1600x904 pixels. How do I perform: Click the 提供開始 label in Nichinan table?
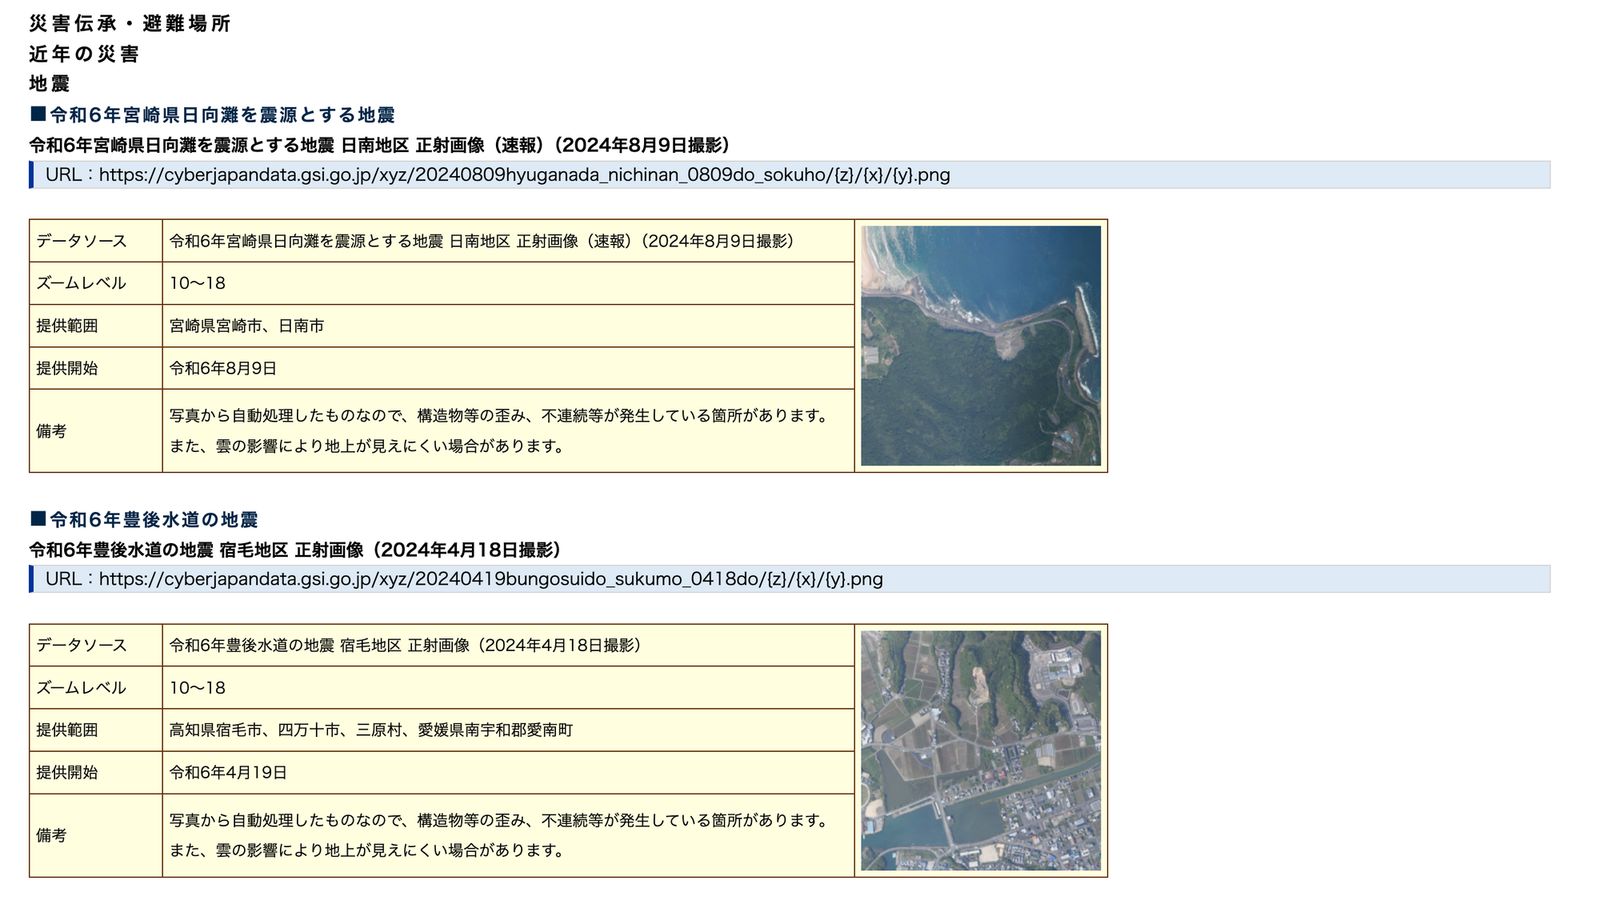pos(67,368)
